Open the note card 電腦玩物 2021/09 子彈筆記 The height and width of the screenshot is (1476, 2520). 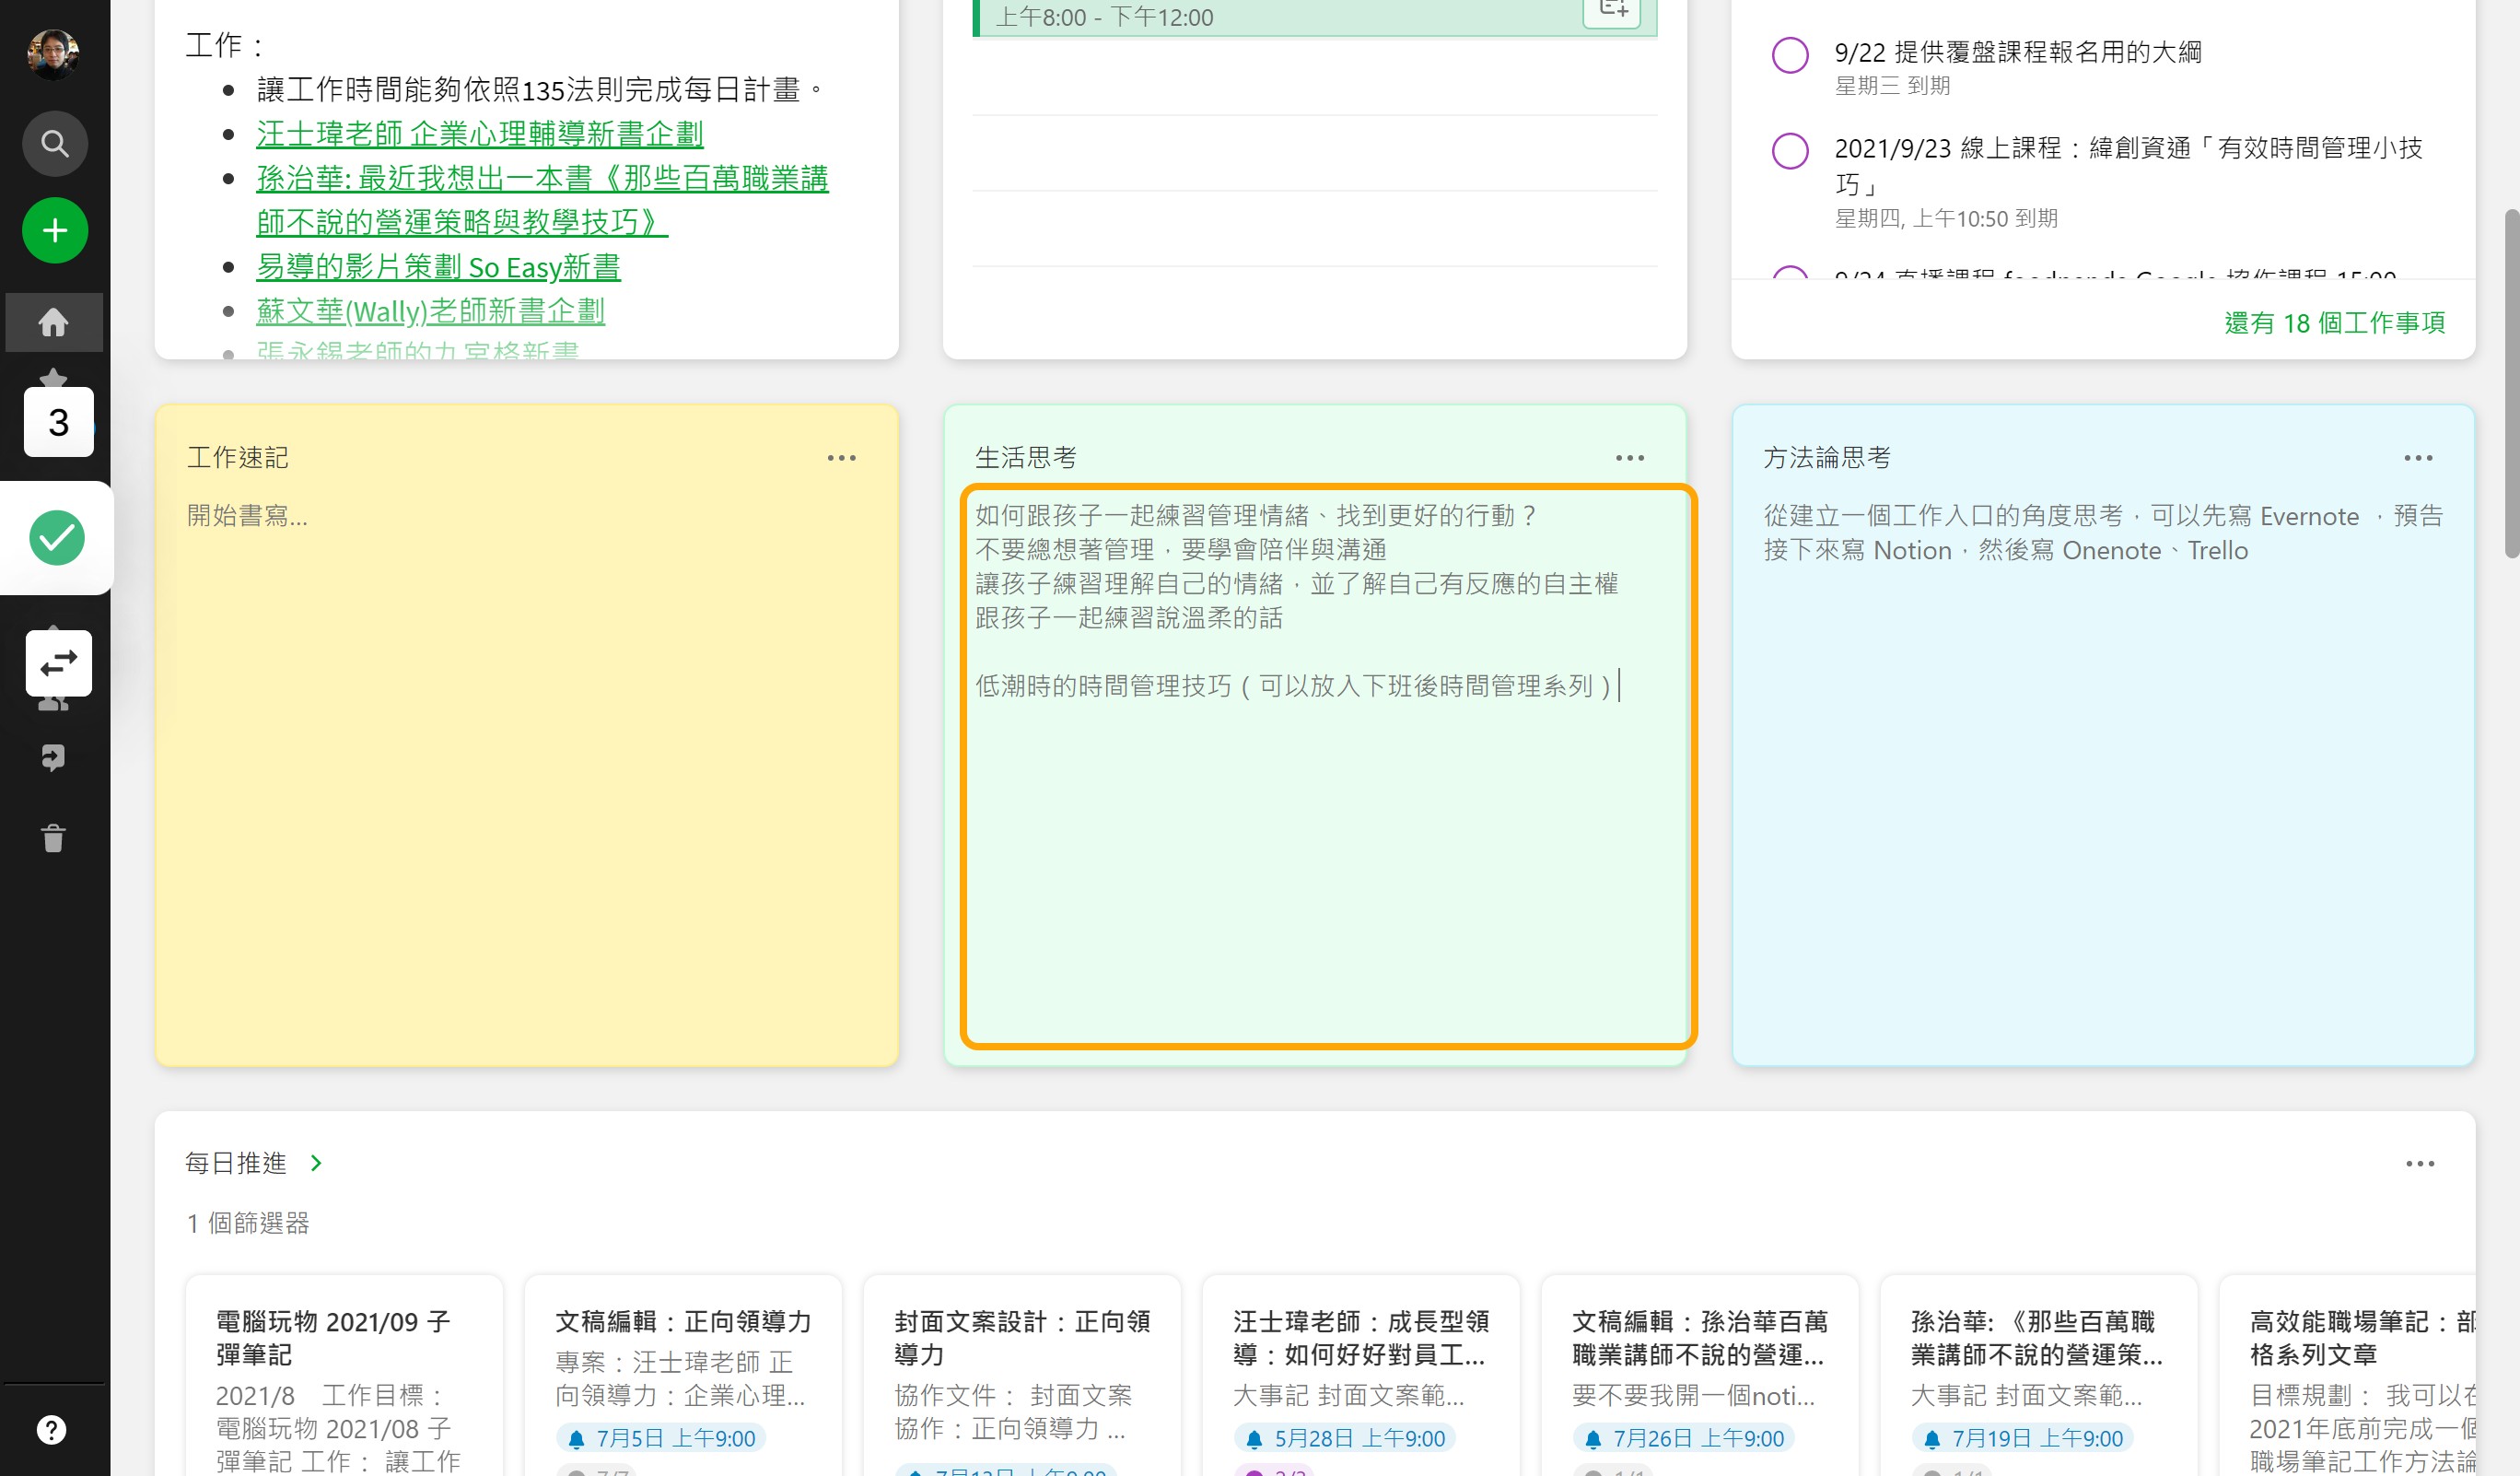344,1375
